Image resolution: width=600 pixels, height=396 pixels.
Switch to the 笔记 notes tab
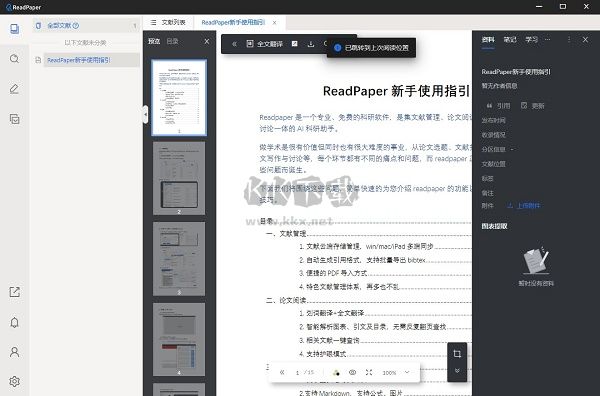coord(510,40)
